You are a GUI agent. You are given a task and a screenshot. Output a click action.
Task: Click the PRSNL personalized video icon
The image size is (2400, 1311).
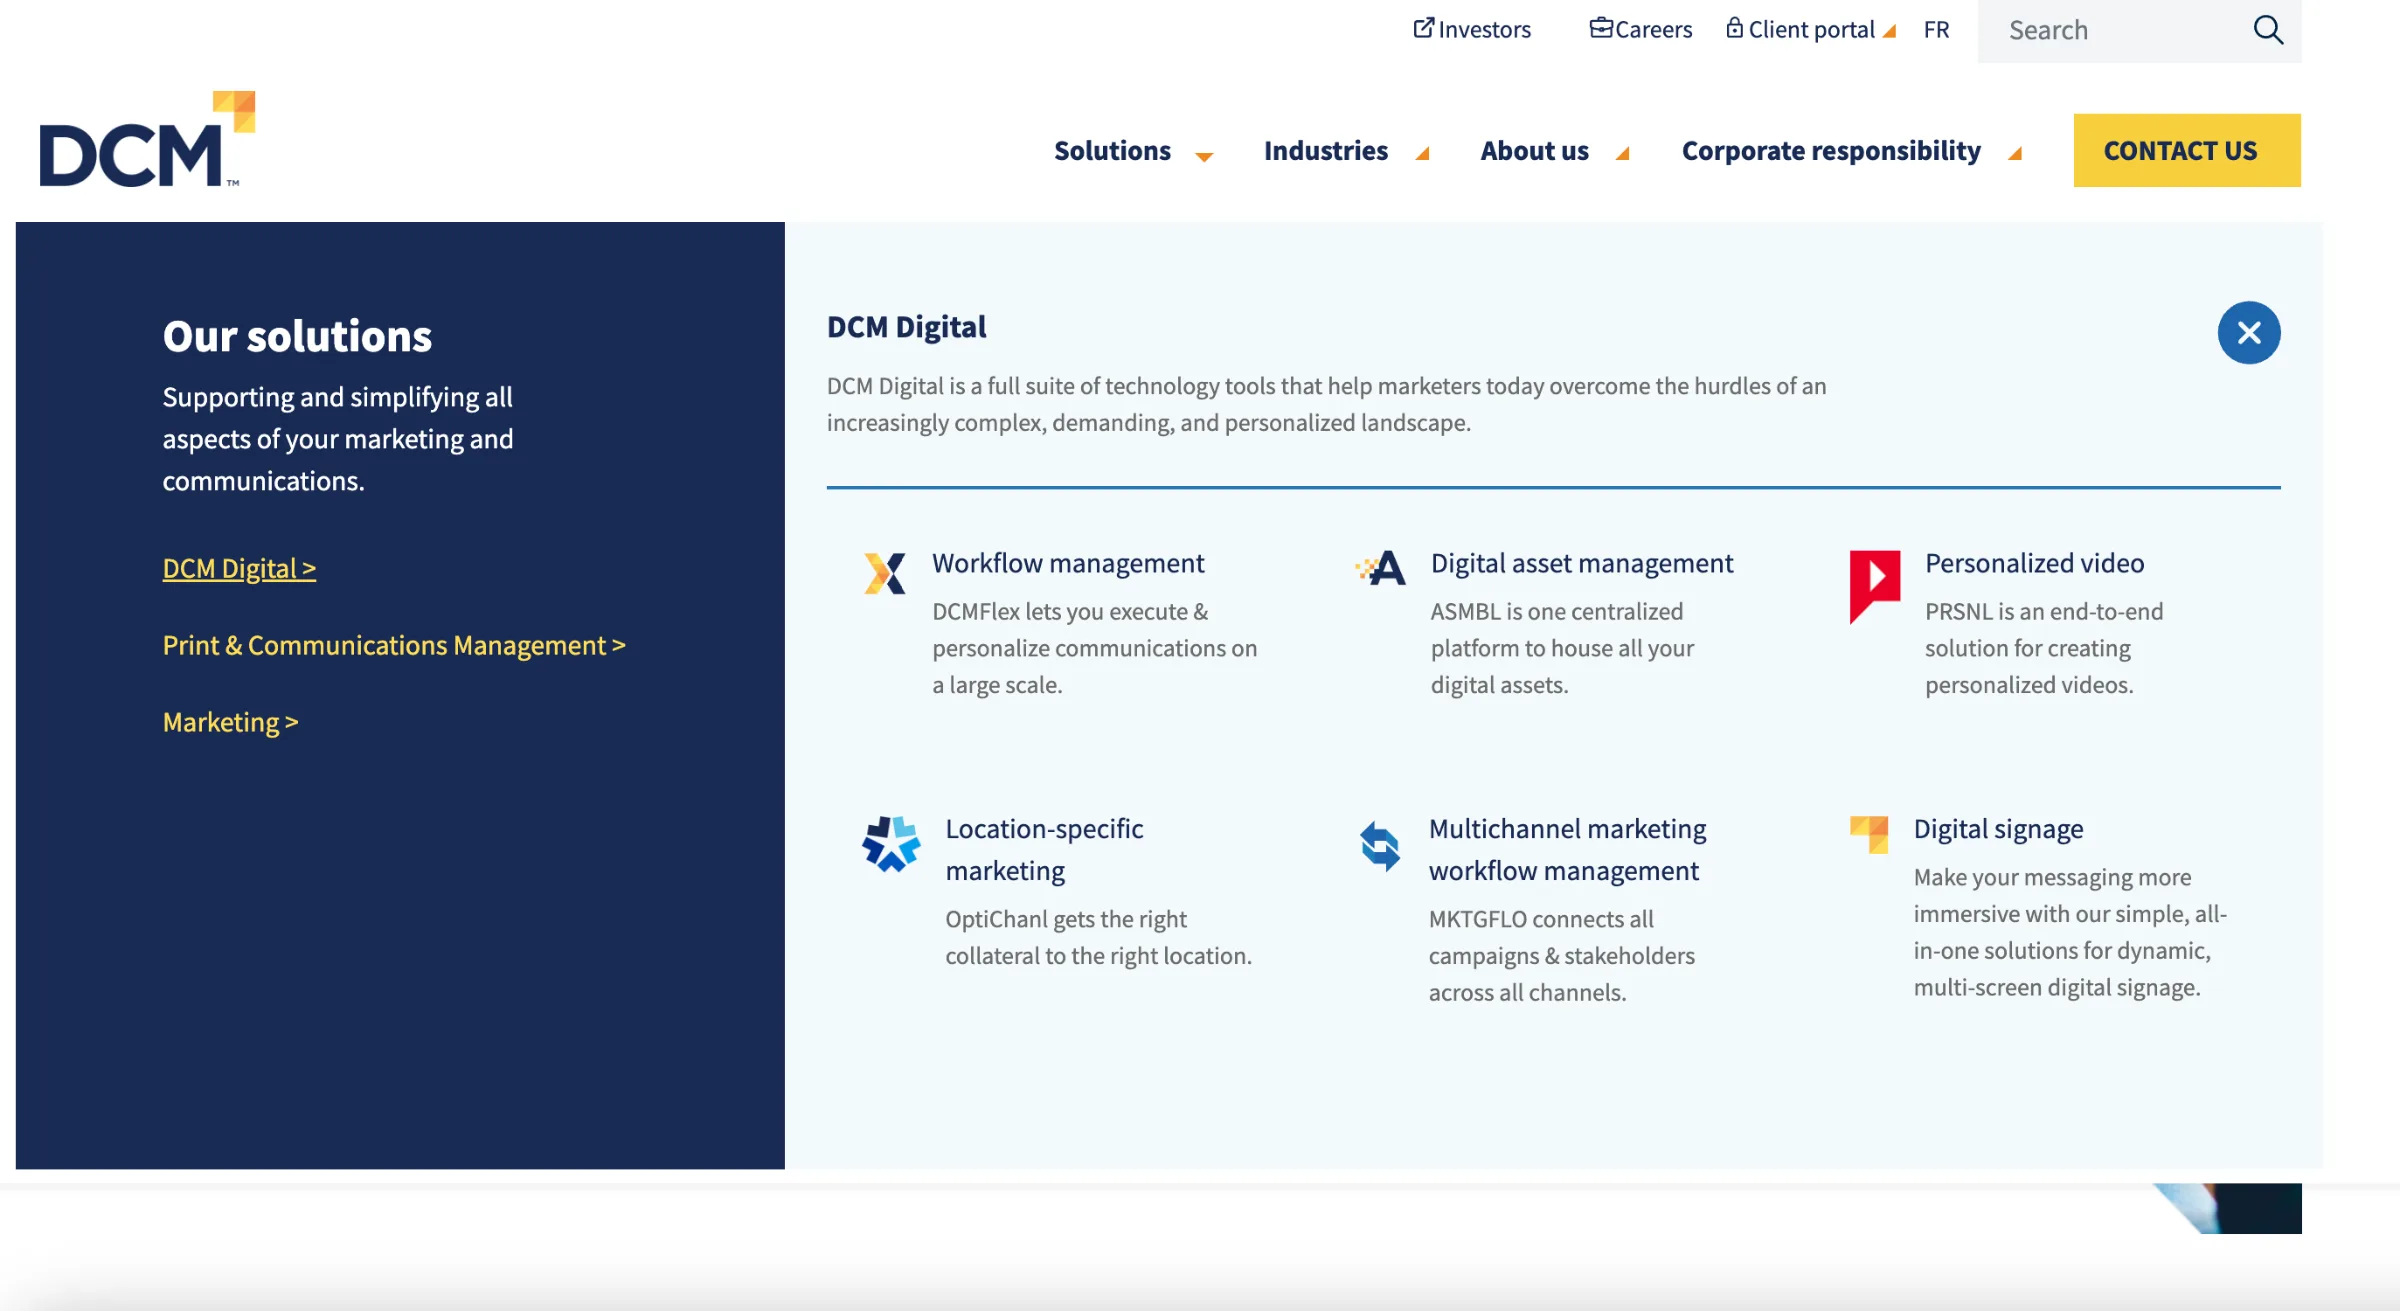pyautogui.click(x=1874, y=586)
